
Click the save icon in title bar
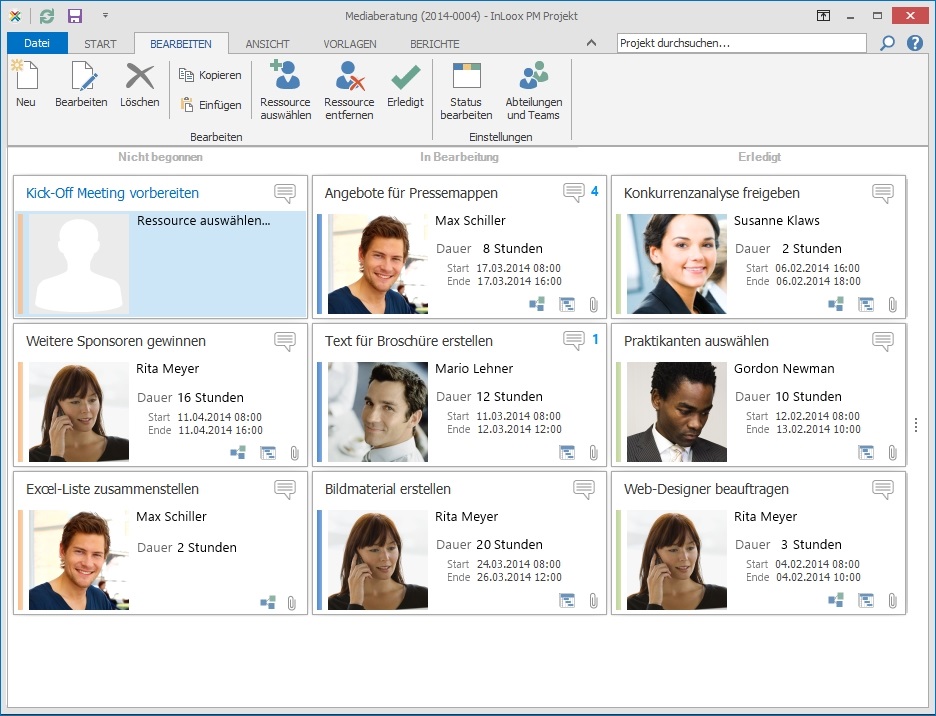click(x=75, y=16)
